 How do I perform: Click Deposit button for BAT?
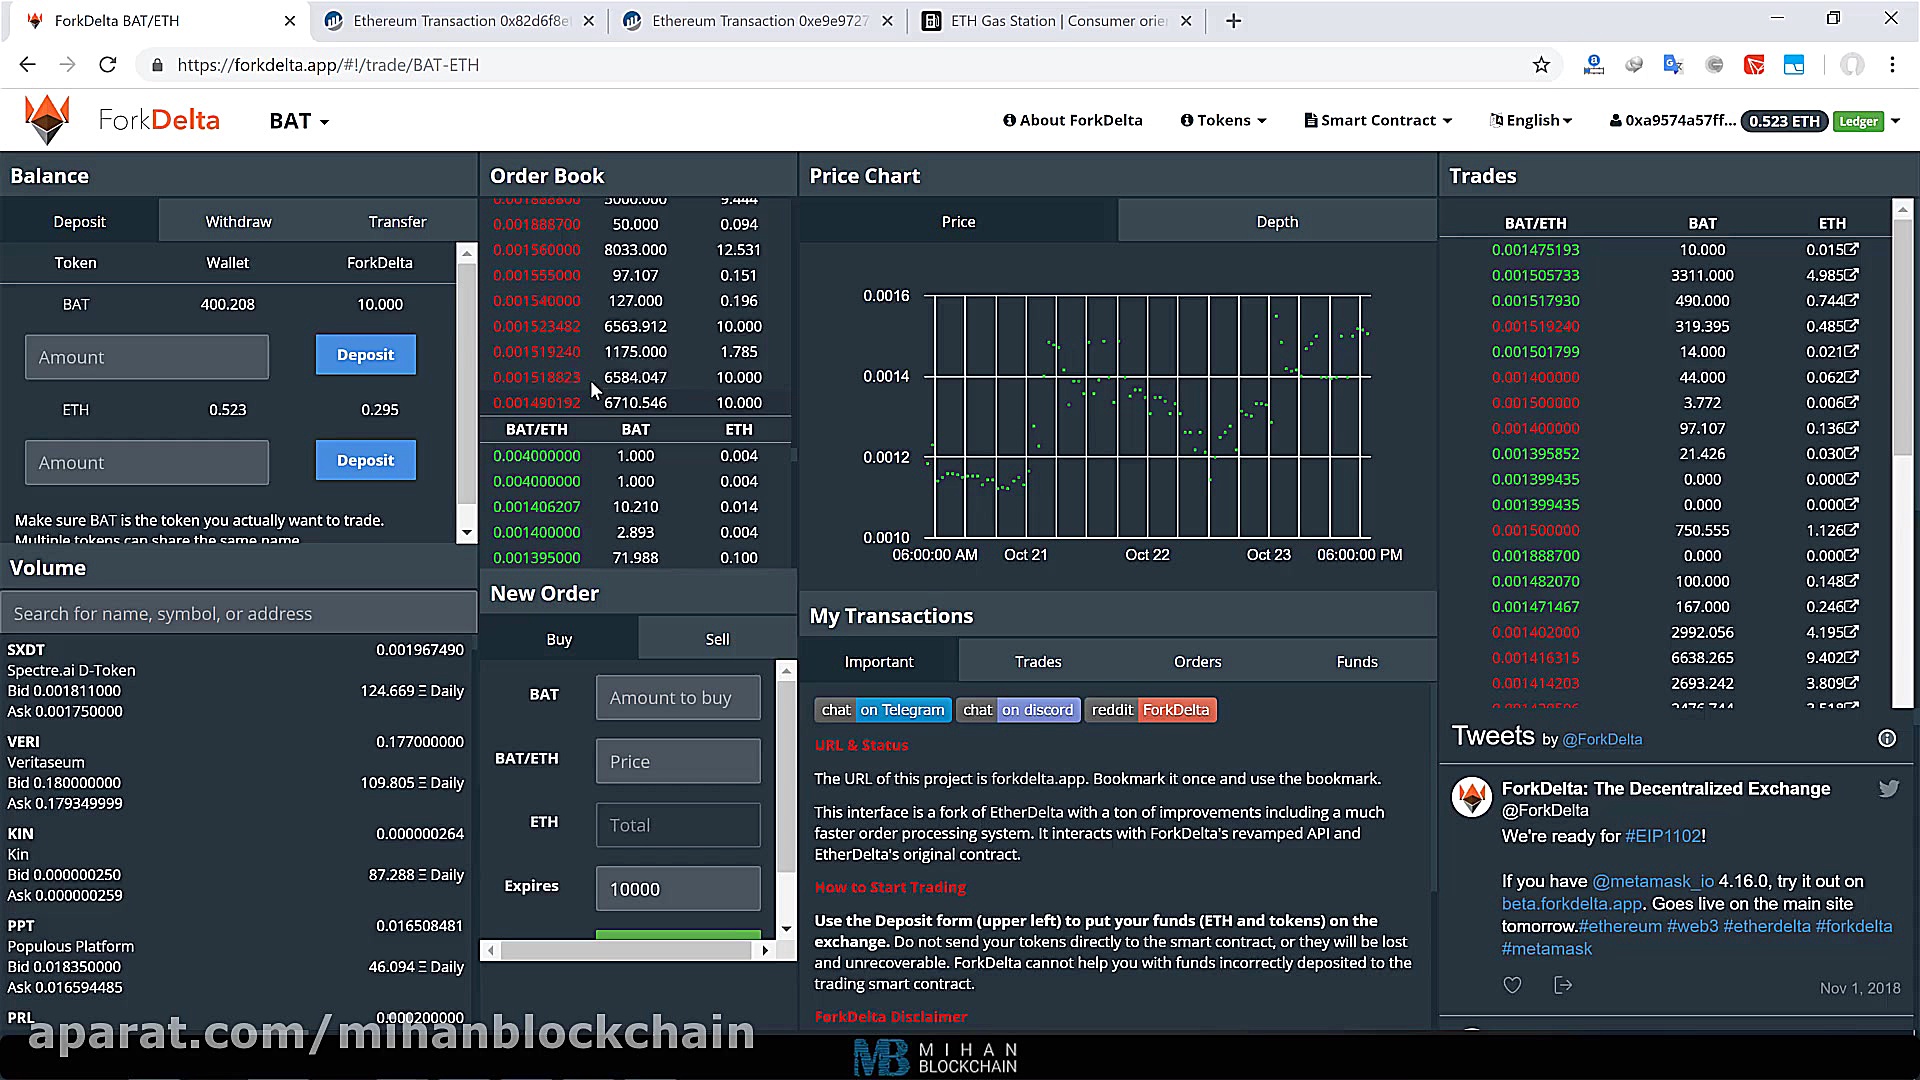click(365, 355)
